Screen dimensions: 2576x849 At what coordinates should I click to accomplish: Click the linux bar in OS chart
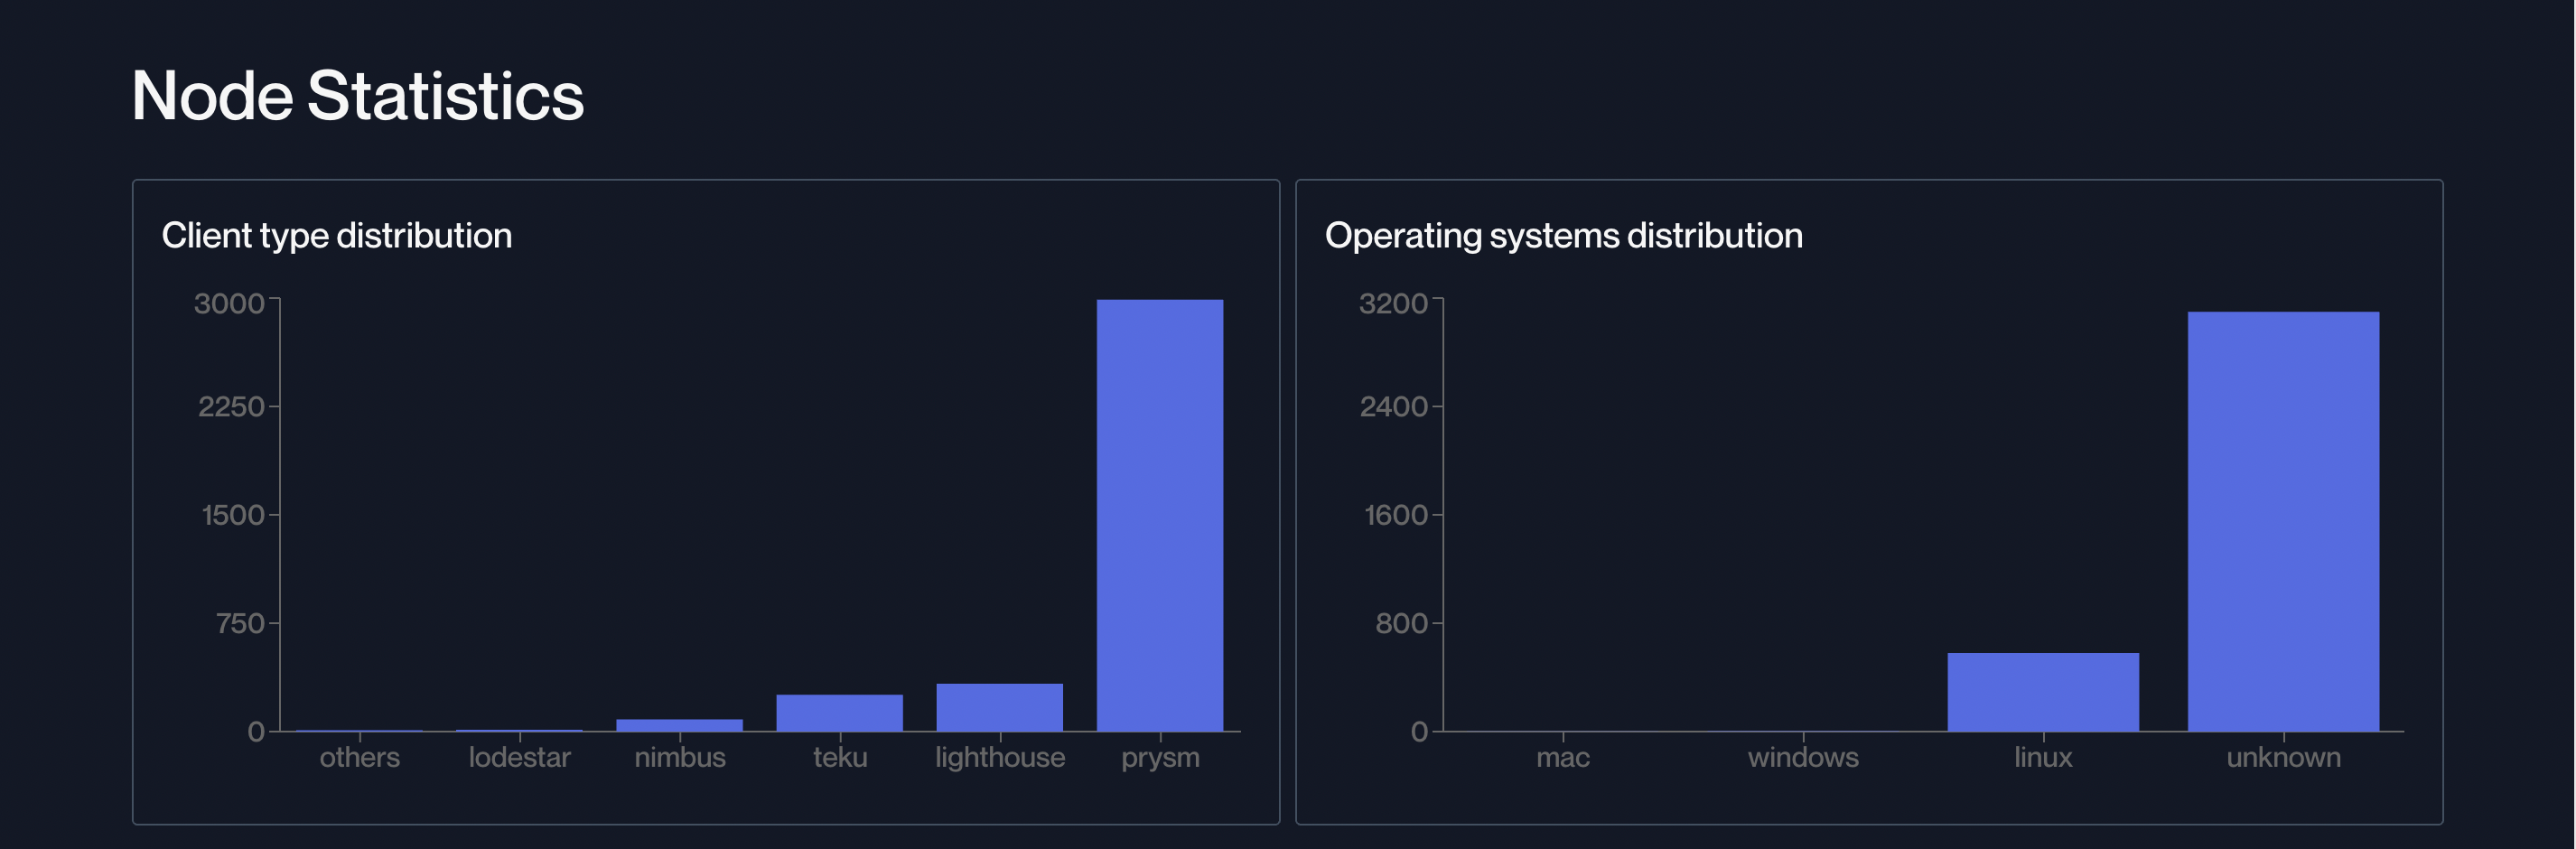click(x=2043, y=692)
